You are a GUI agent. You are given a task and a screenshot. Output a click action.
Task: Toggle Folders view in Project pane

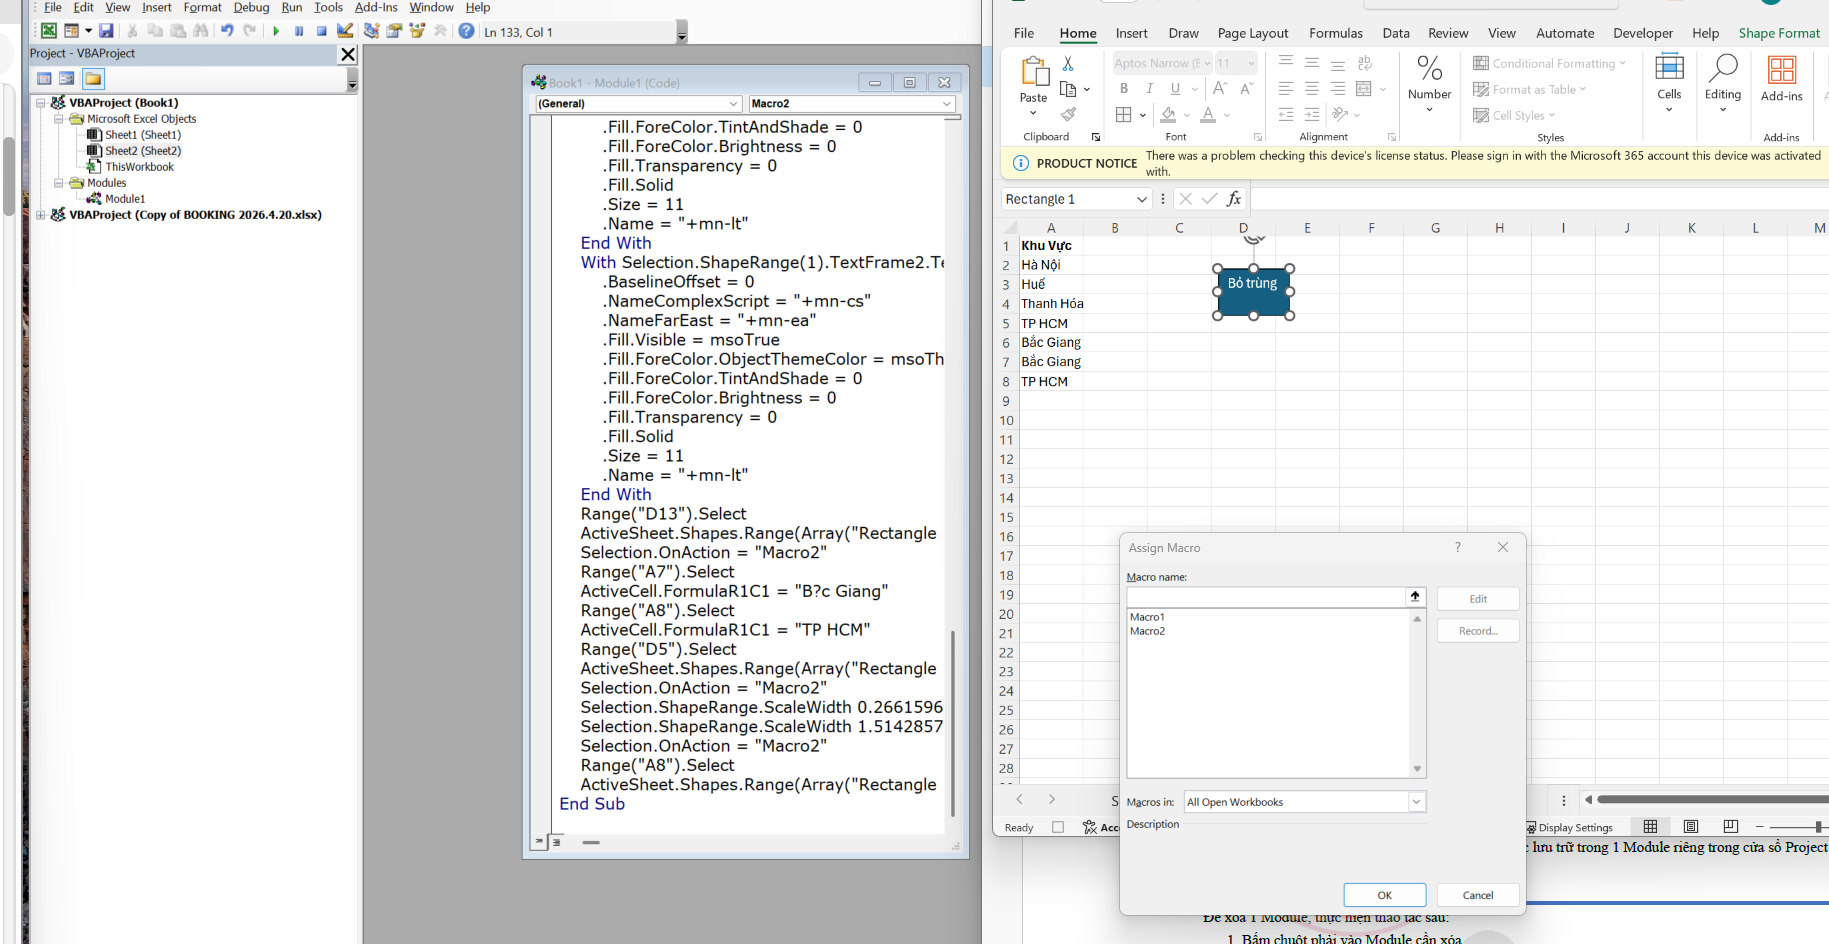(x=93, y=79)
